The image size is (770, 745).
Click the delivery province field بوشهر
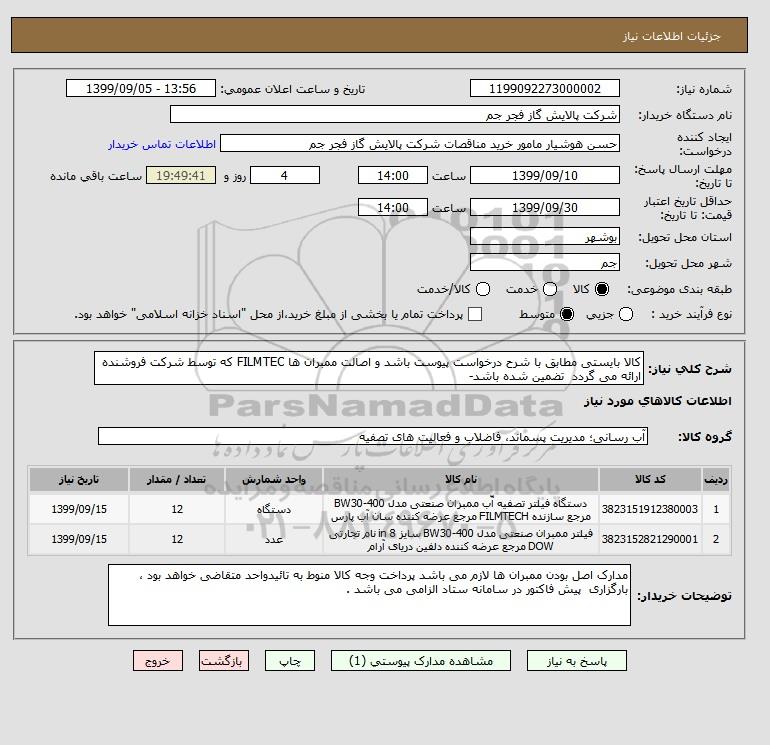[545, 237]
